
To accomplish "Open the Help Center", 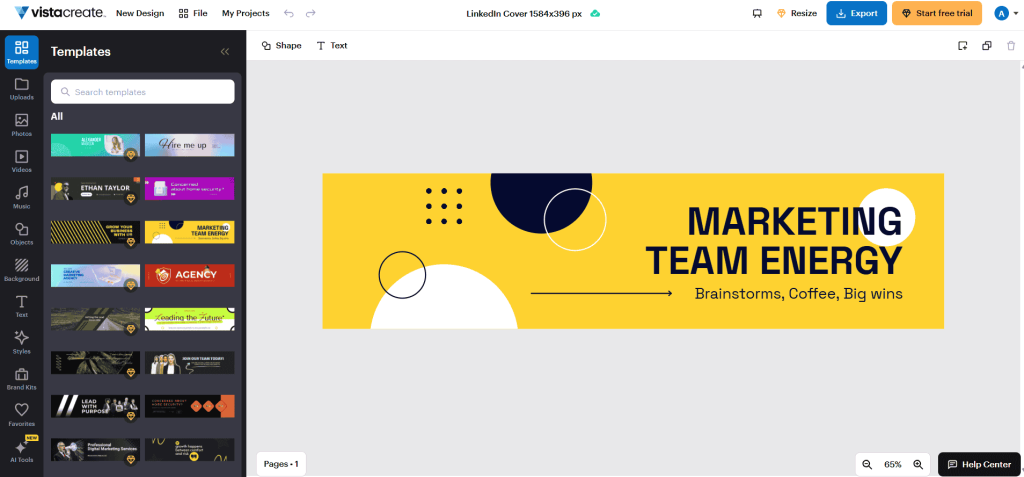I will 979,465.
